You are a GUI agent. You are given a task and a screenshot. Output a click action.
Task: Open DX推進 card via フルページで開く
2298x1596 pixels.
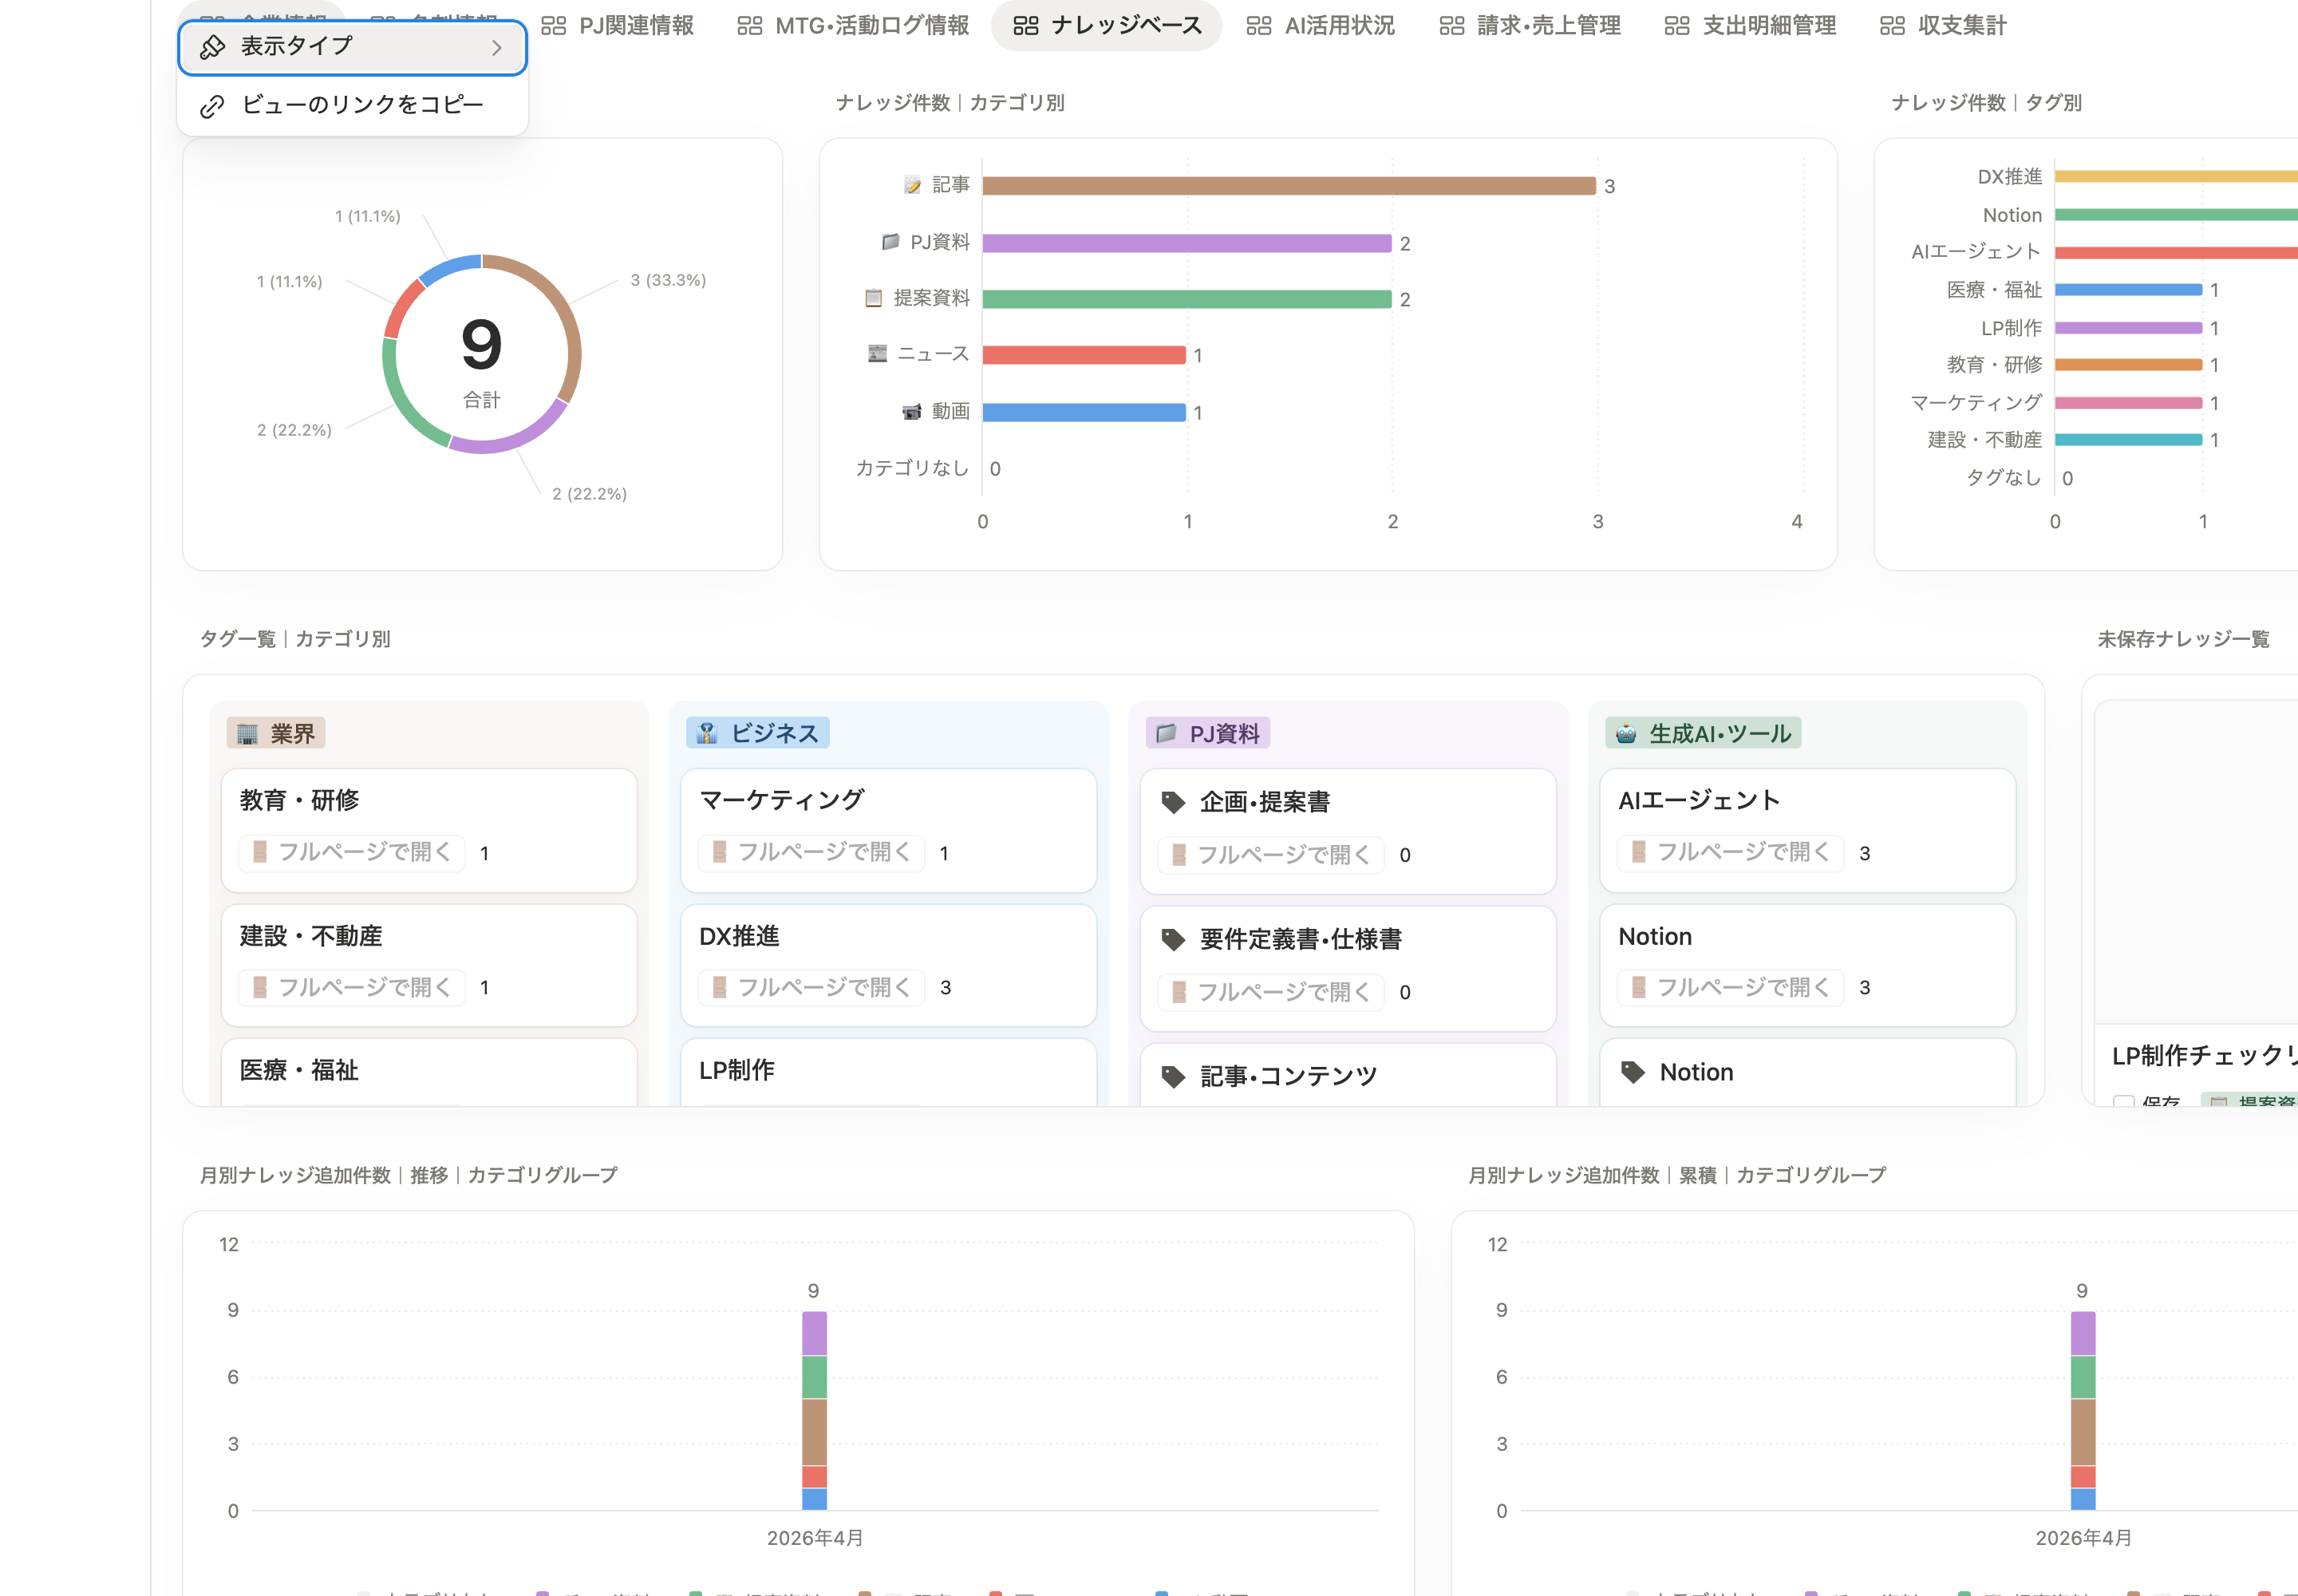point(812,988)
